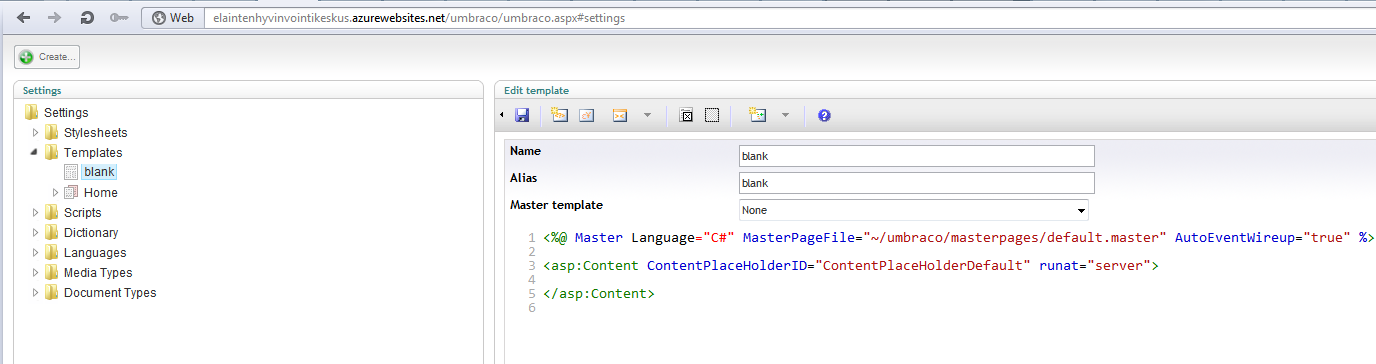Image resolution: width=1376 pixels, height=364 pixels.
Task: Select the Languages folder
Action: [x=95, y=252]
